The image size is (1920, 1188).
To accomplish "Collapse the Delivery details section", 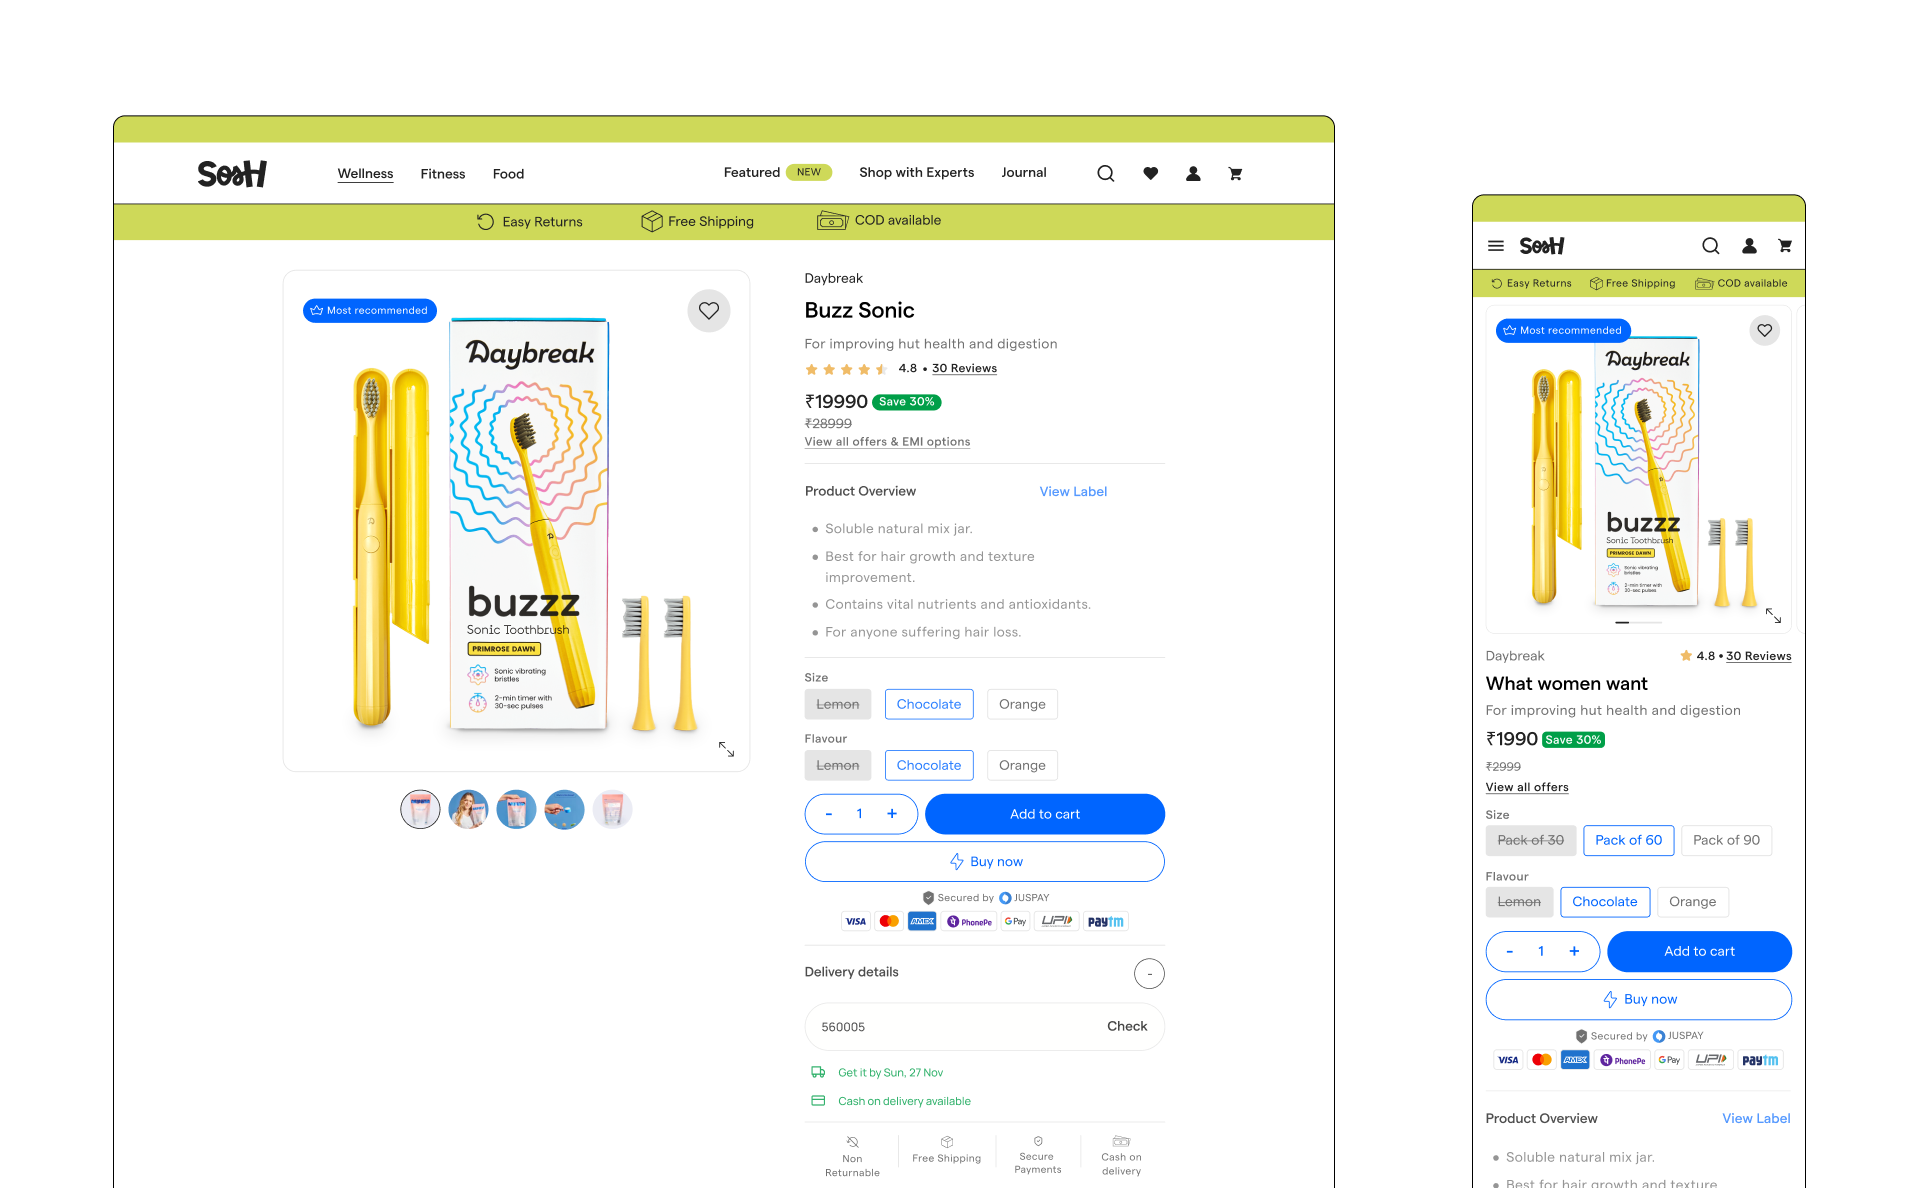I will pos(1149,973).
